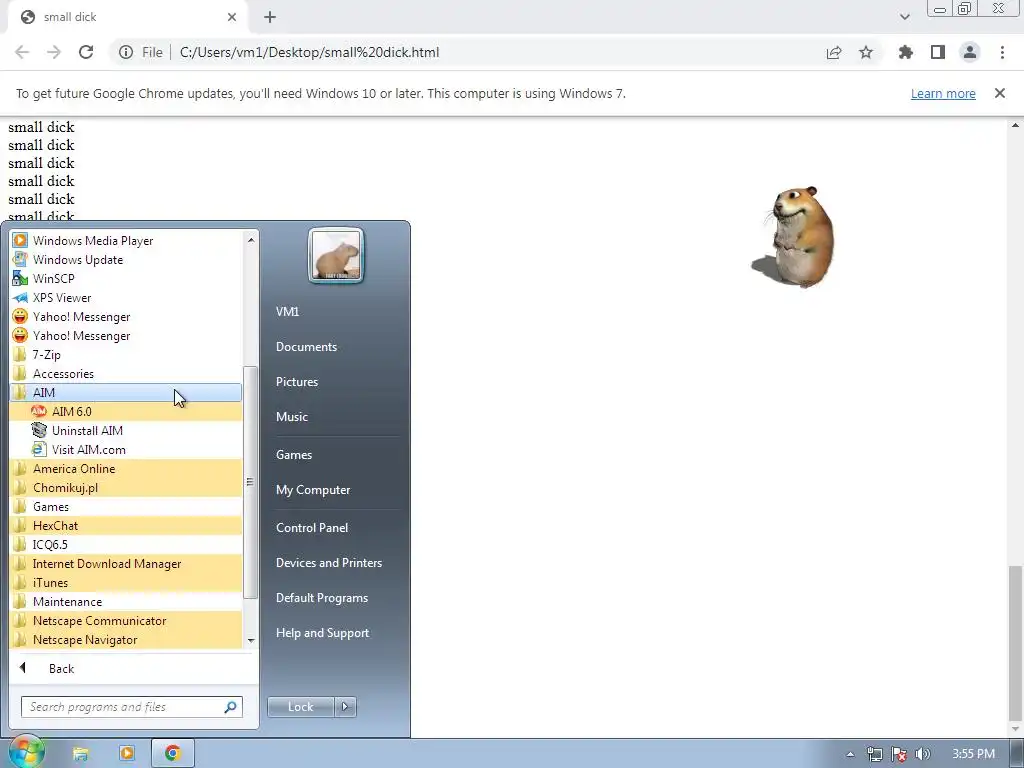Click Chrome back arrow
The width and height of the screenshot is (1024, 768).
point(22,52)
